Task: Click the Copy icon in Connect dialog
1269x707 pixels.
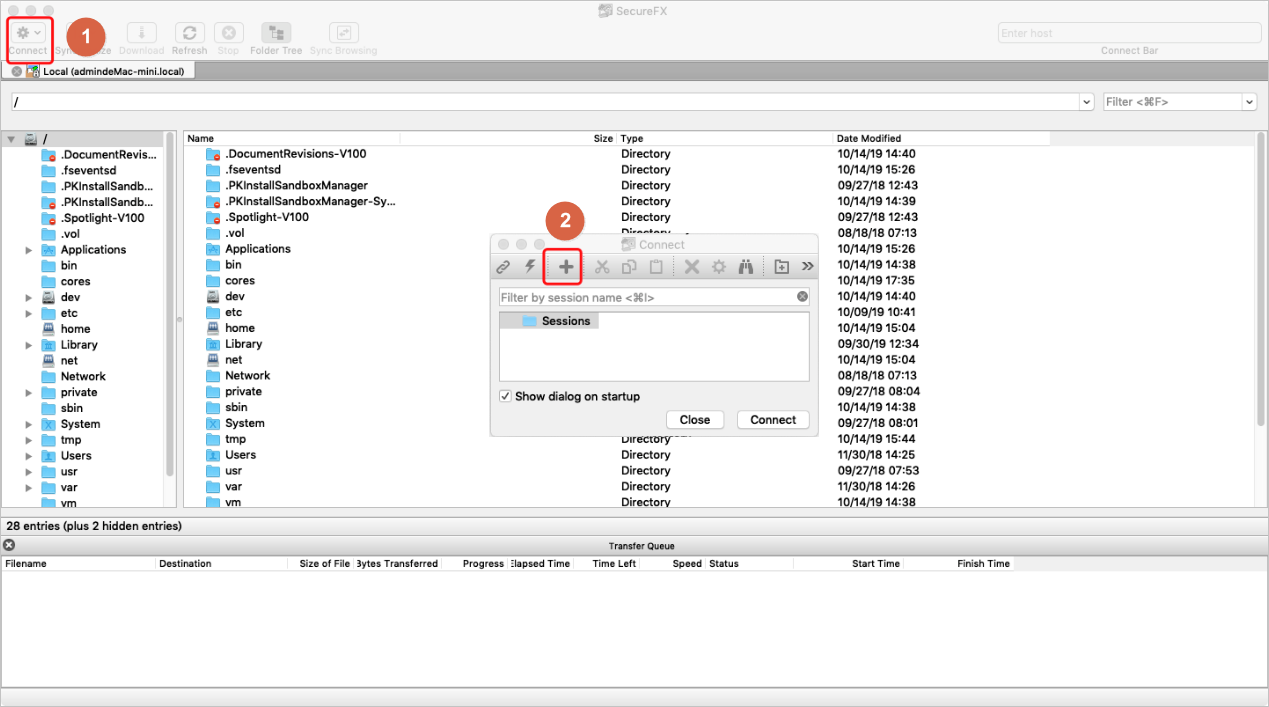Action: (x=629, y=267)
